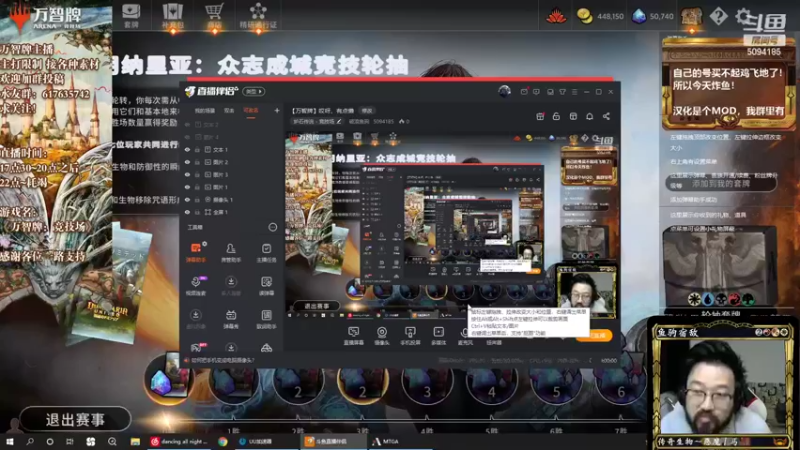Click the share icon in streaming app
Screen dimensions: 800x450
click(x=606, y=116)
